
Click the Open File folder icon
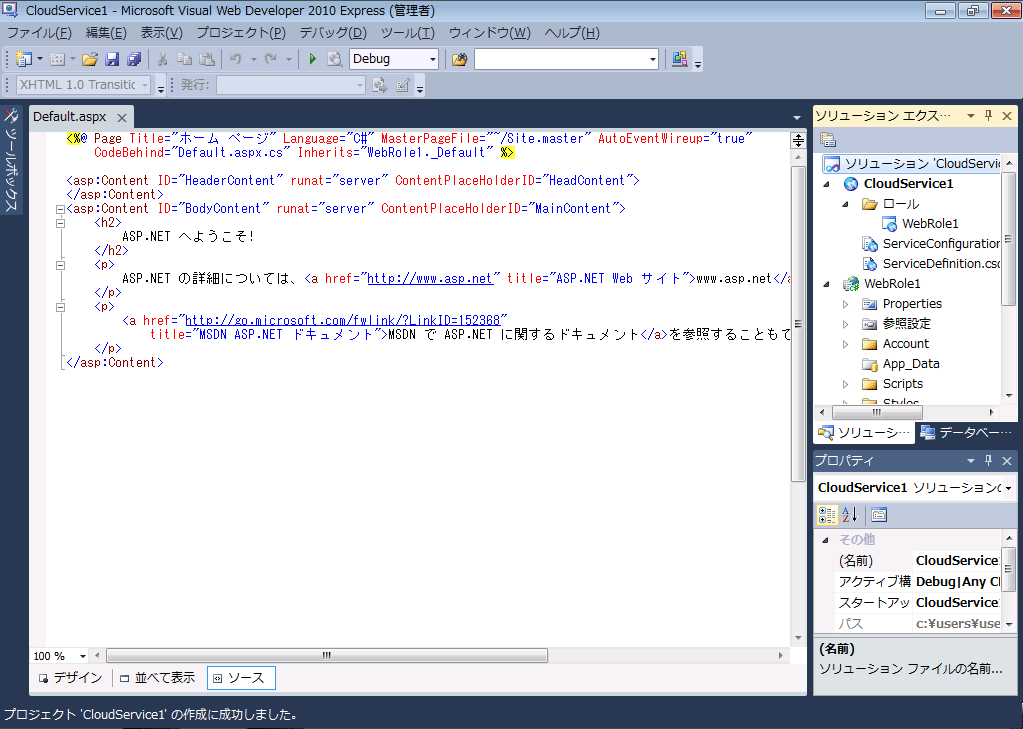90,59
